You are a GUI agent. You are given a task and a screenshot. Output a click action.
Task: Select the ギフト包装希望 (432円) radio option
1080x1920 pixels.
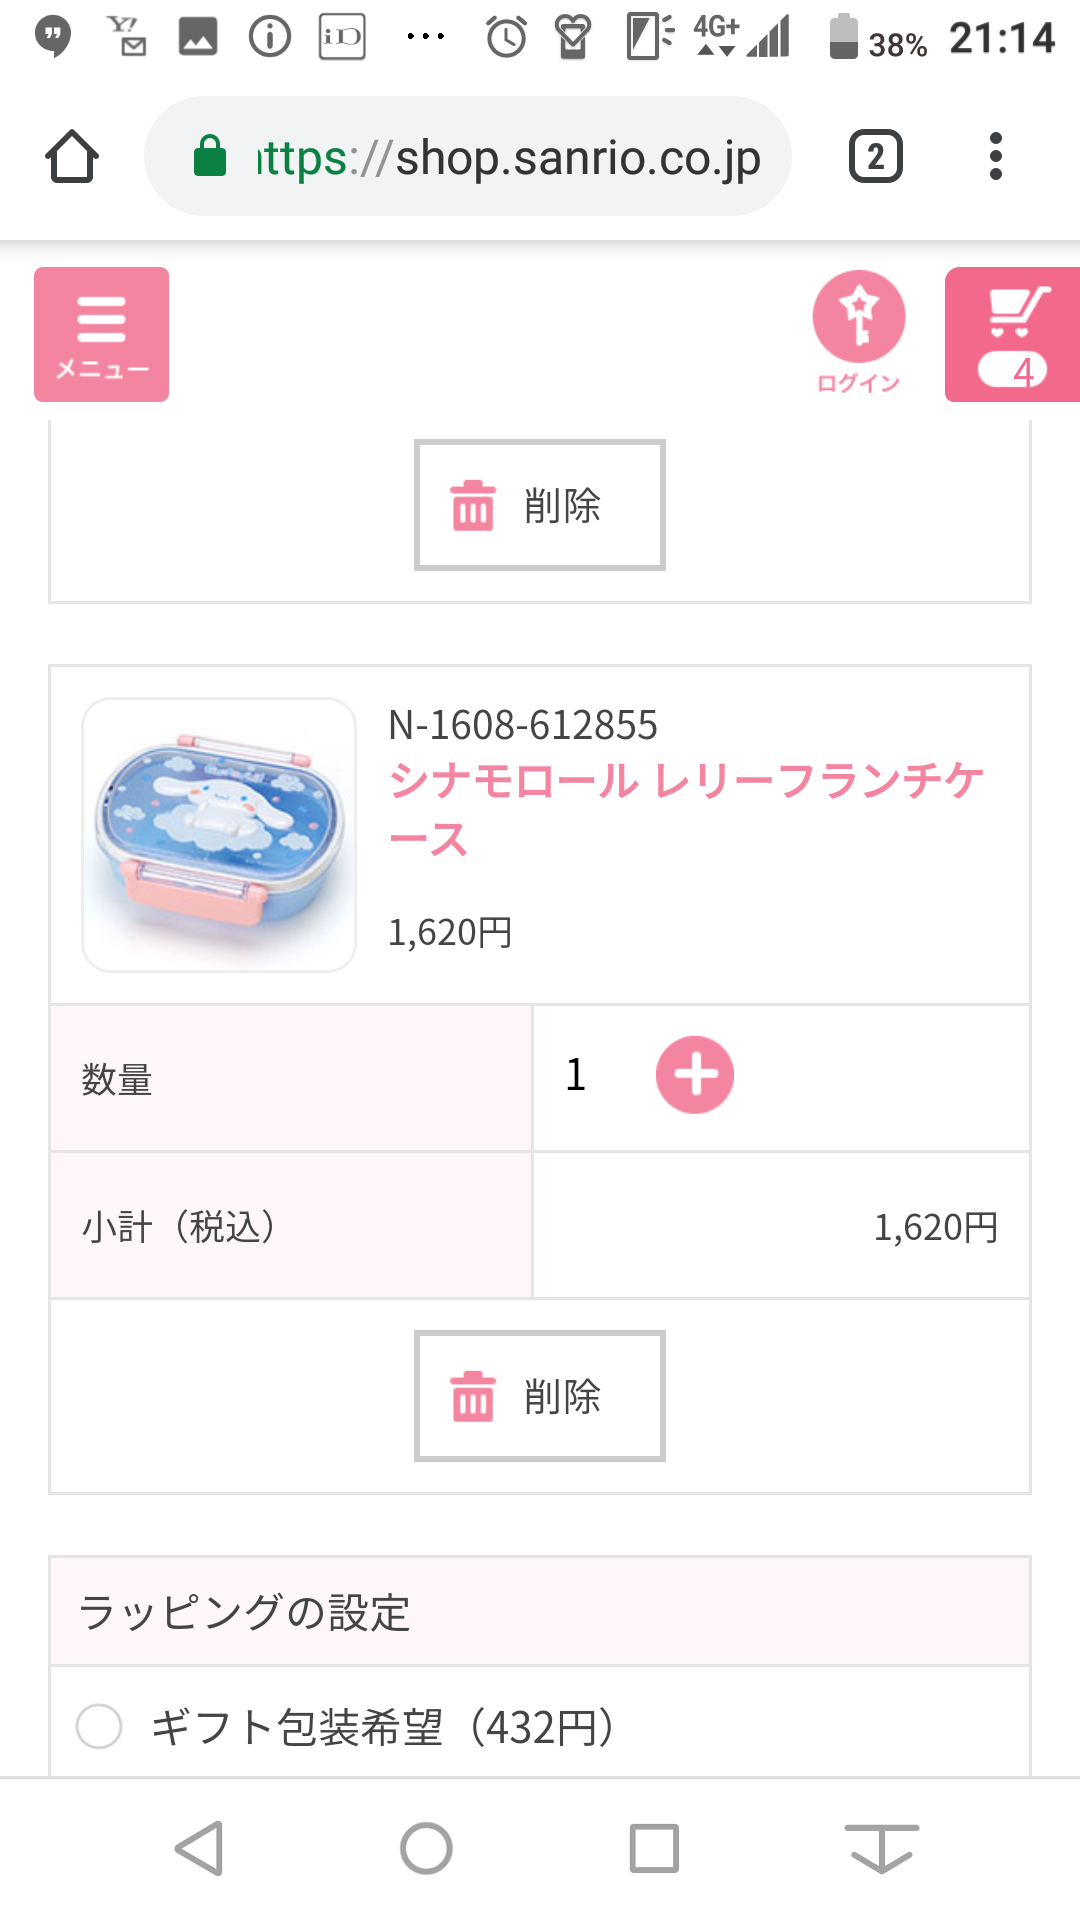[99, 1726]
